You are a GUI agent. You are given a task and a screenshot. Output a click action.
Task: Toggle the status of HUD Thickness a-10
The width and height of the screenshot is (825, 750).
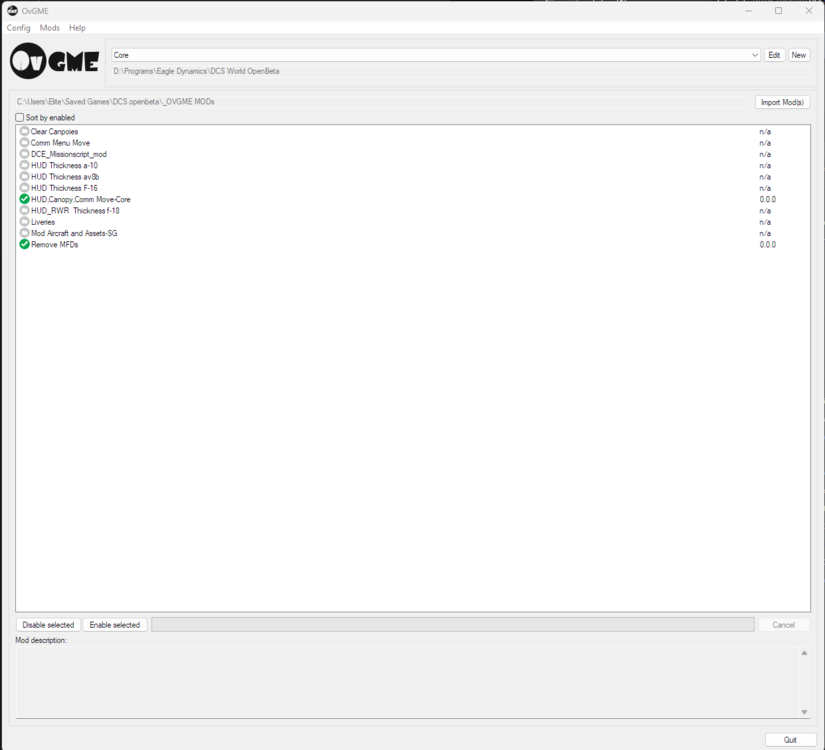click(x=23, y=165)
